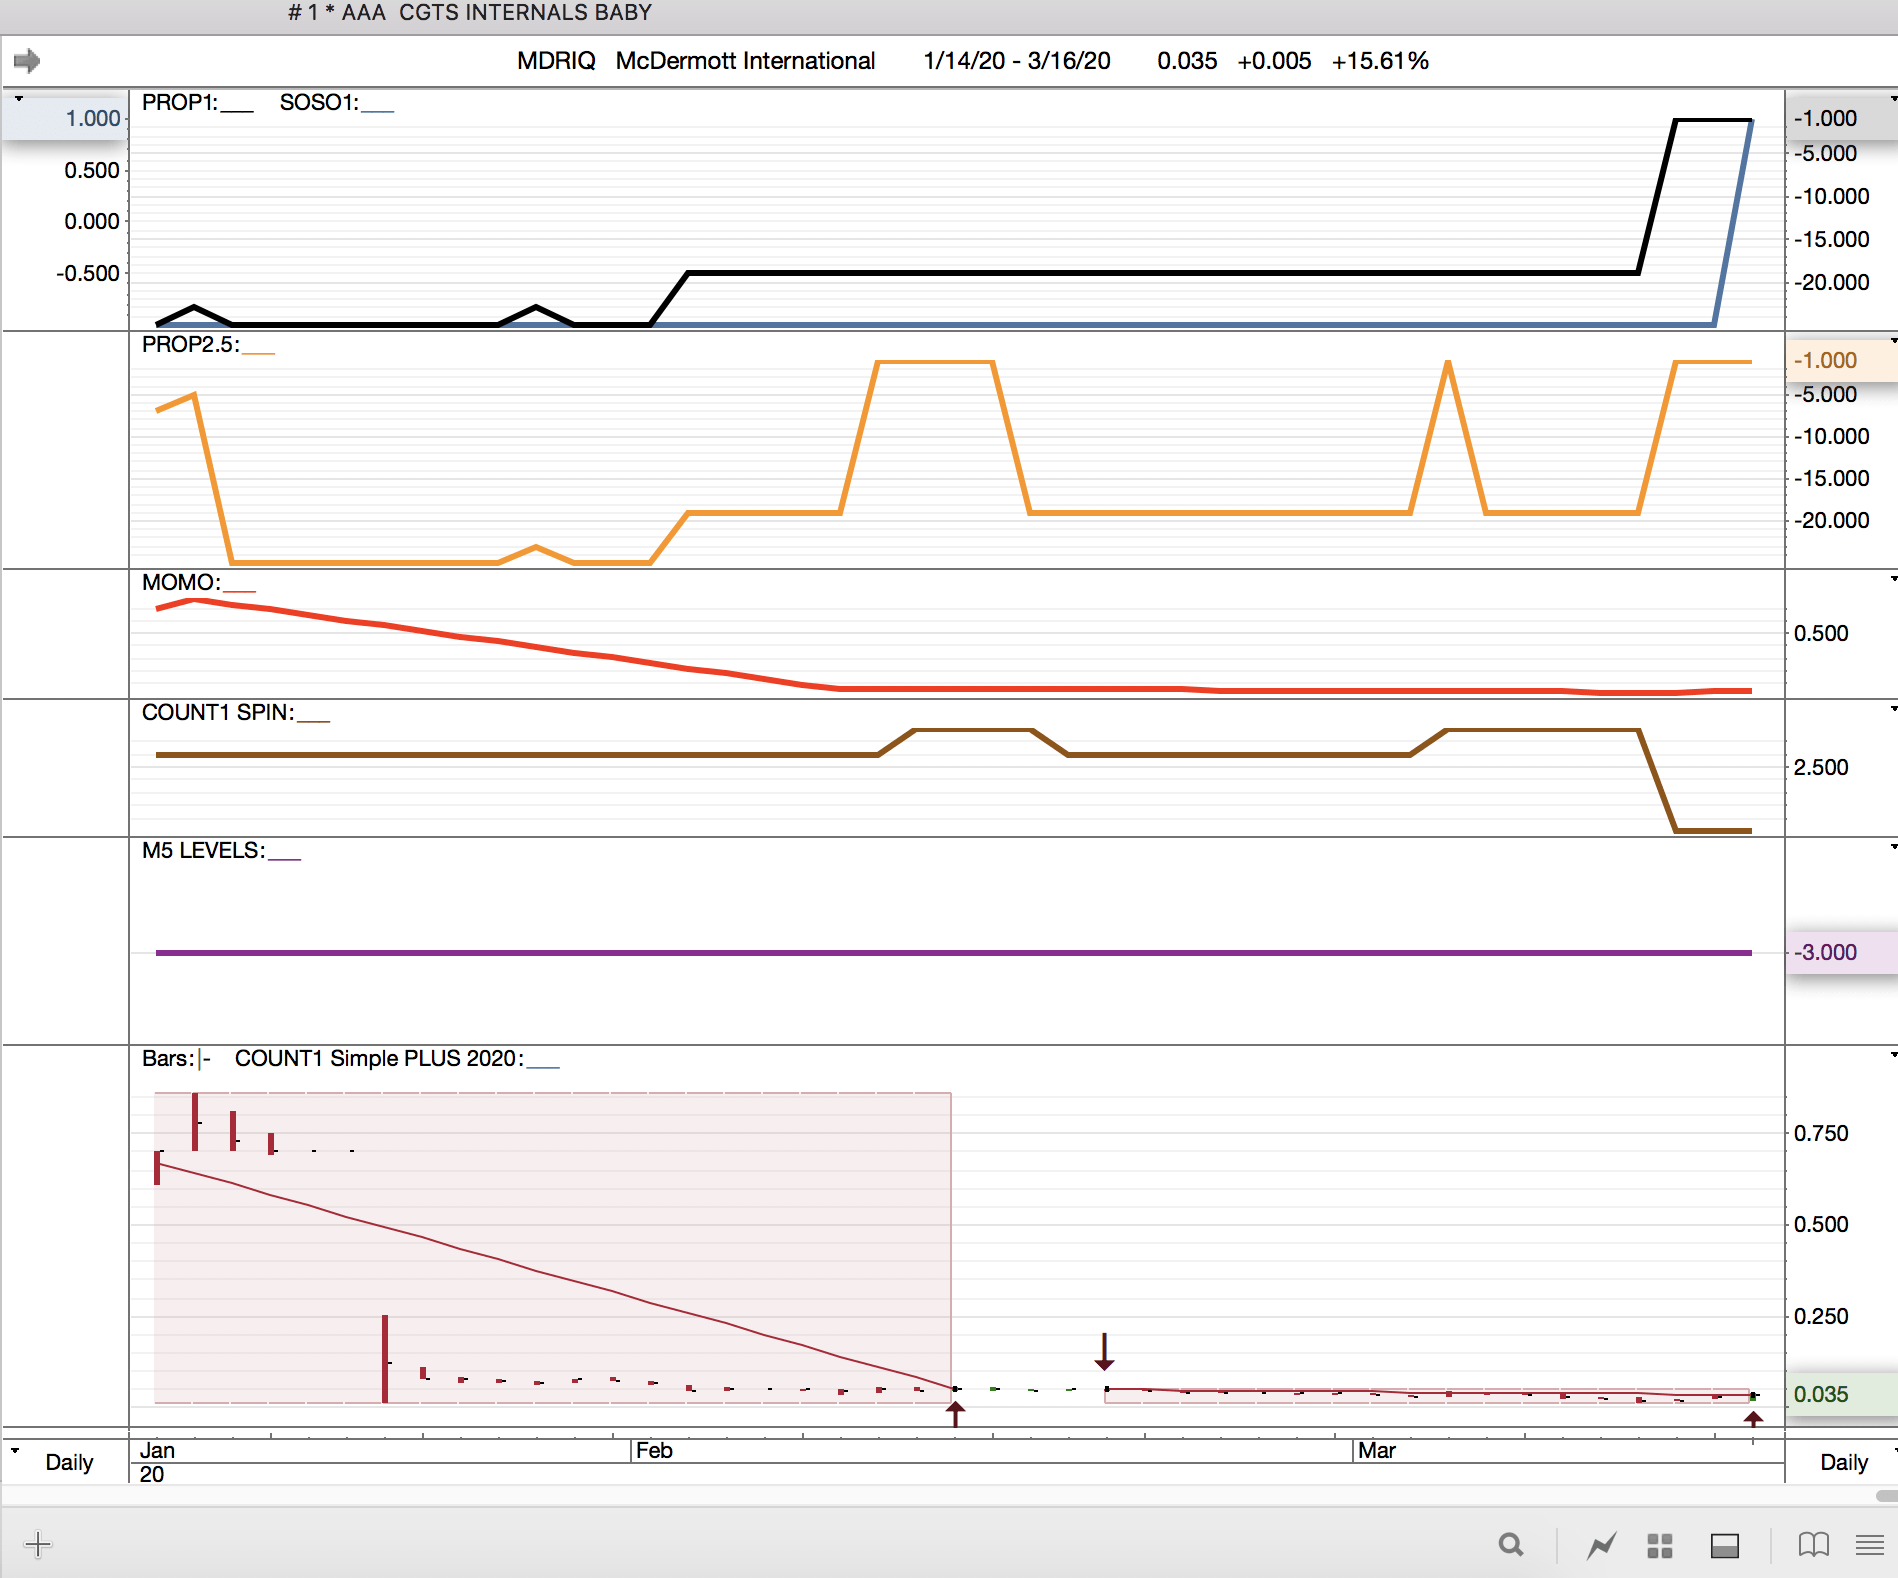
Task: Select the MOMO indicator label
Action: [x=180, y=582]
